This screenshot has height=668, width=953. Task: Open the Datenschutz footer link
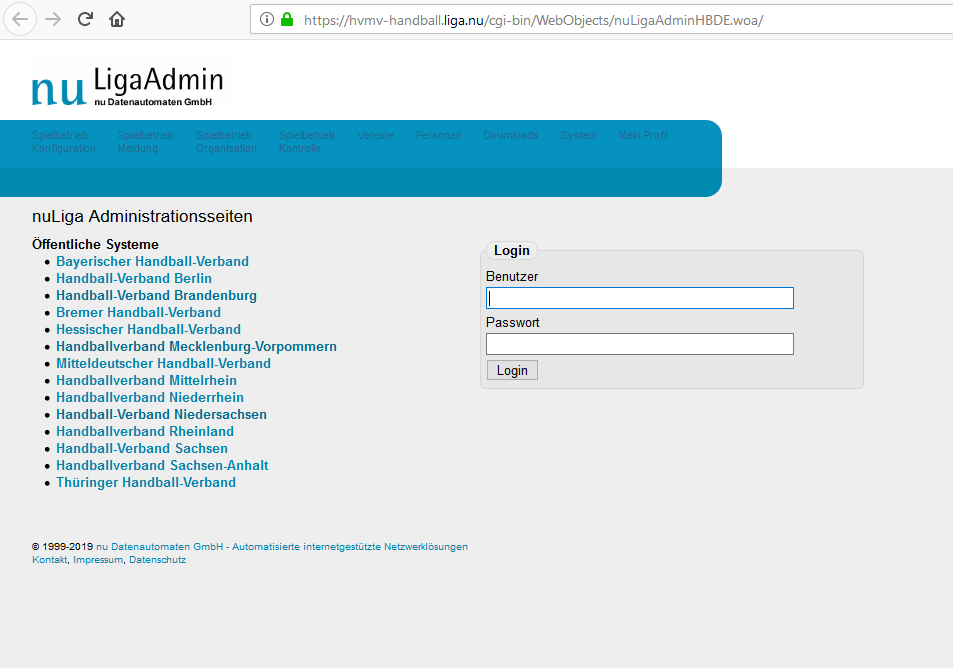(x=157, y=560)
